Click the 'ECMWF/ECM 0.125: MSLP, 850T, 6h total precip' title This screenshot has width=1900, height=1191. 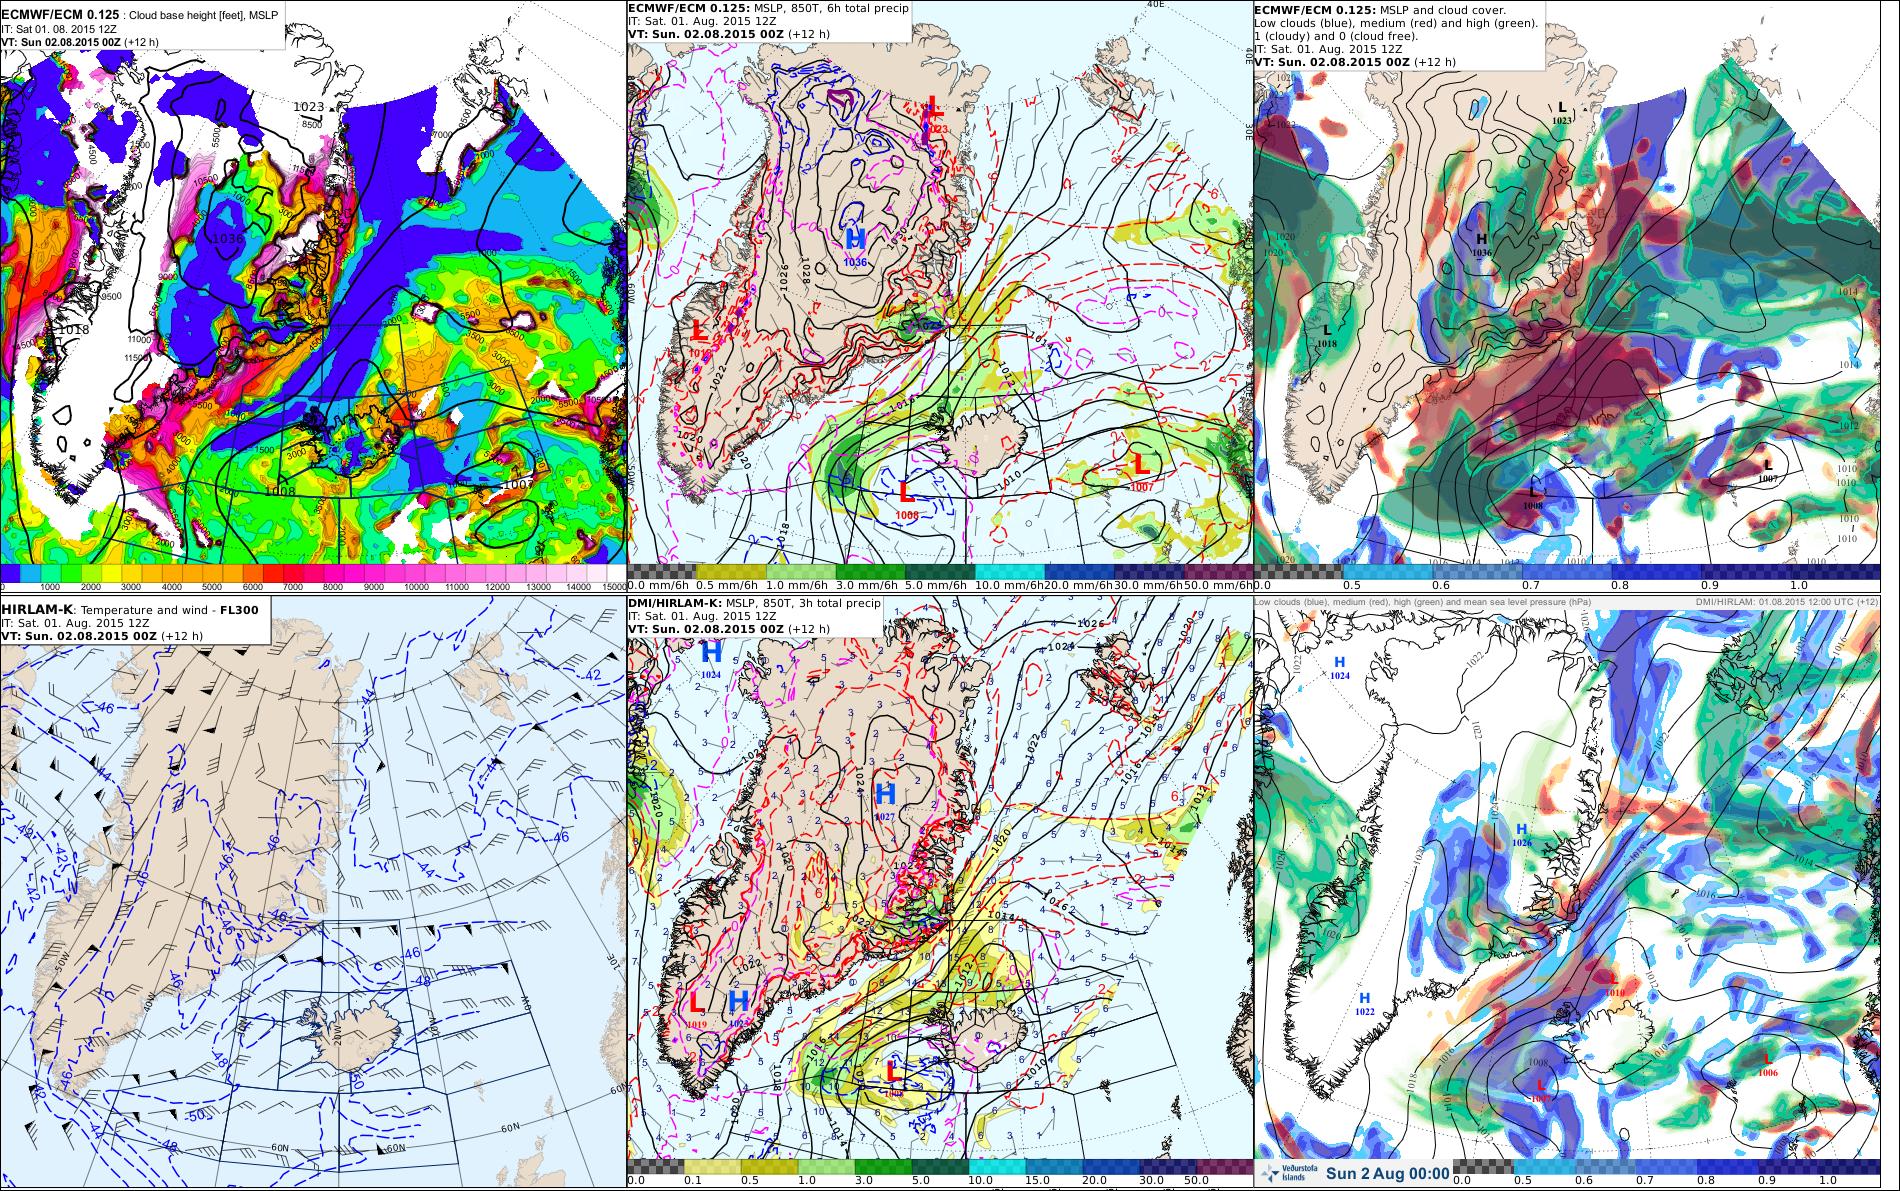pyautogui.click(x=768, y=8)
